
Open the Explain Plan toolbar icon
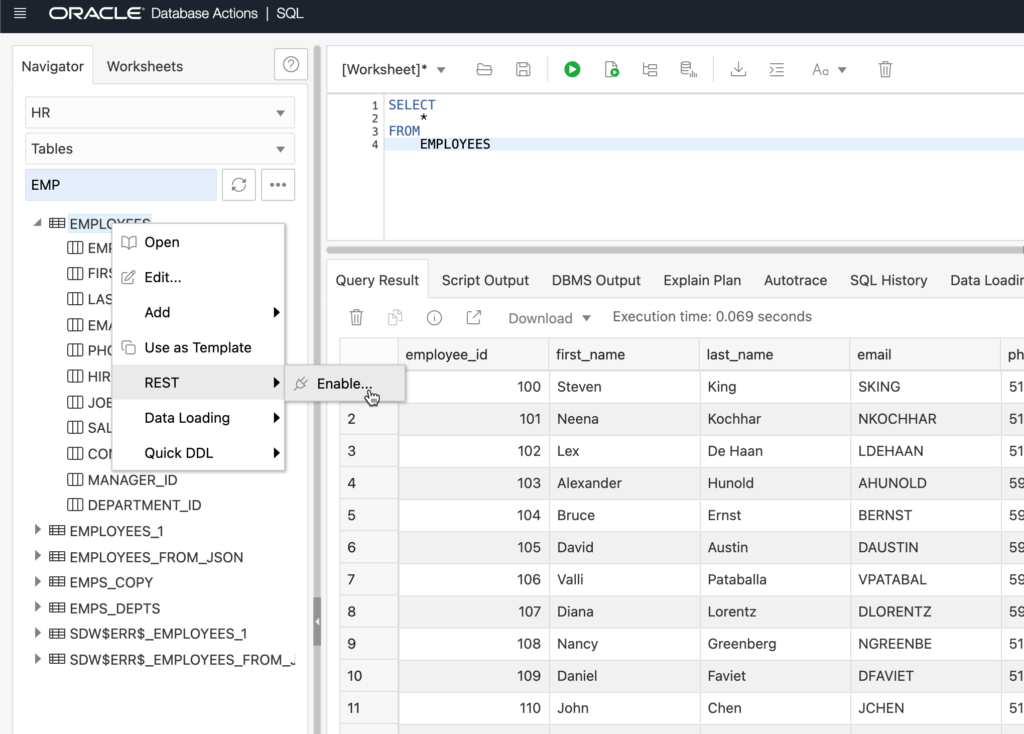(650, 69)
